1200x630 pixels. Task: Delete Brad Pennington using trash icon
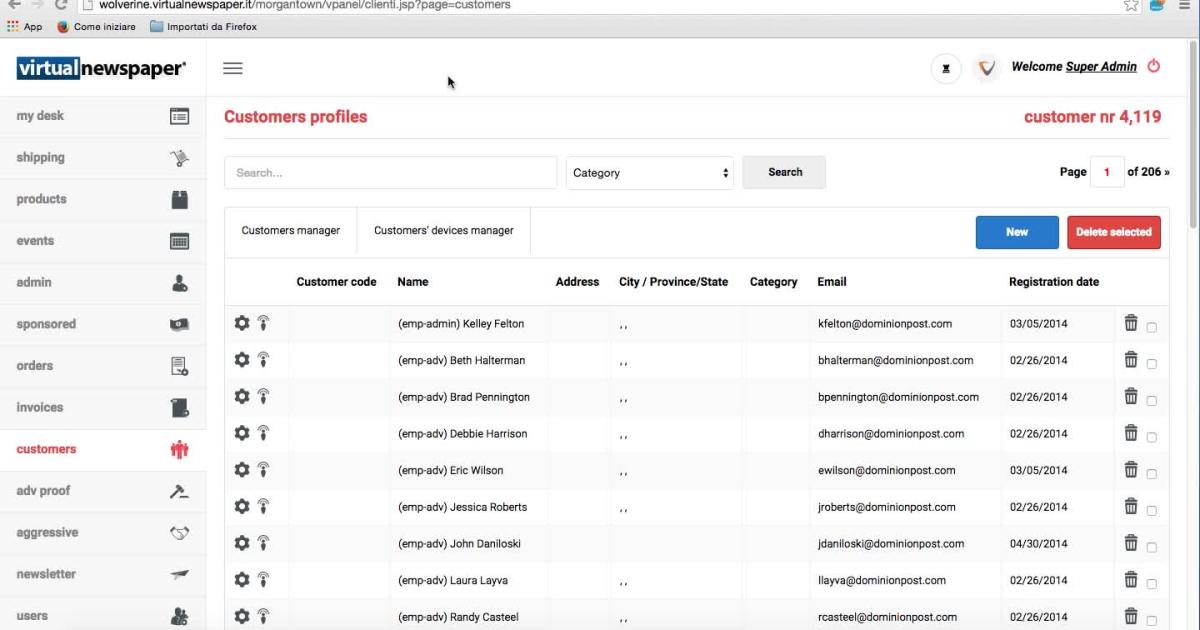click(x=1131, y=396)
